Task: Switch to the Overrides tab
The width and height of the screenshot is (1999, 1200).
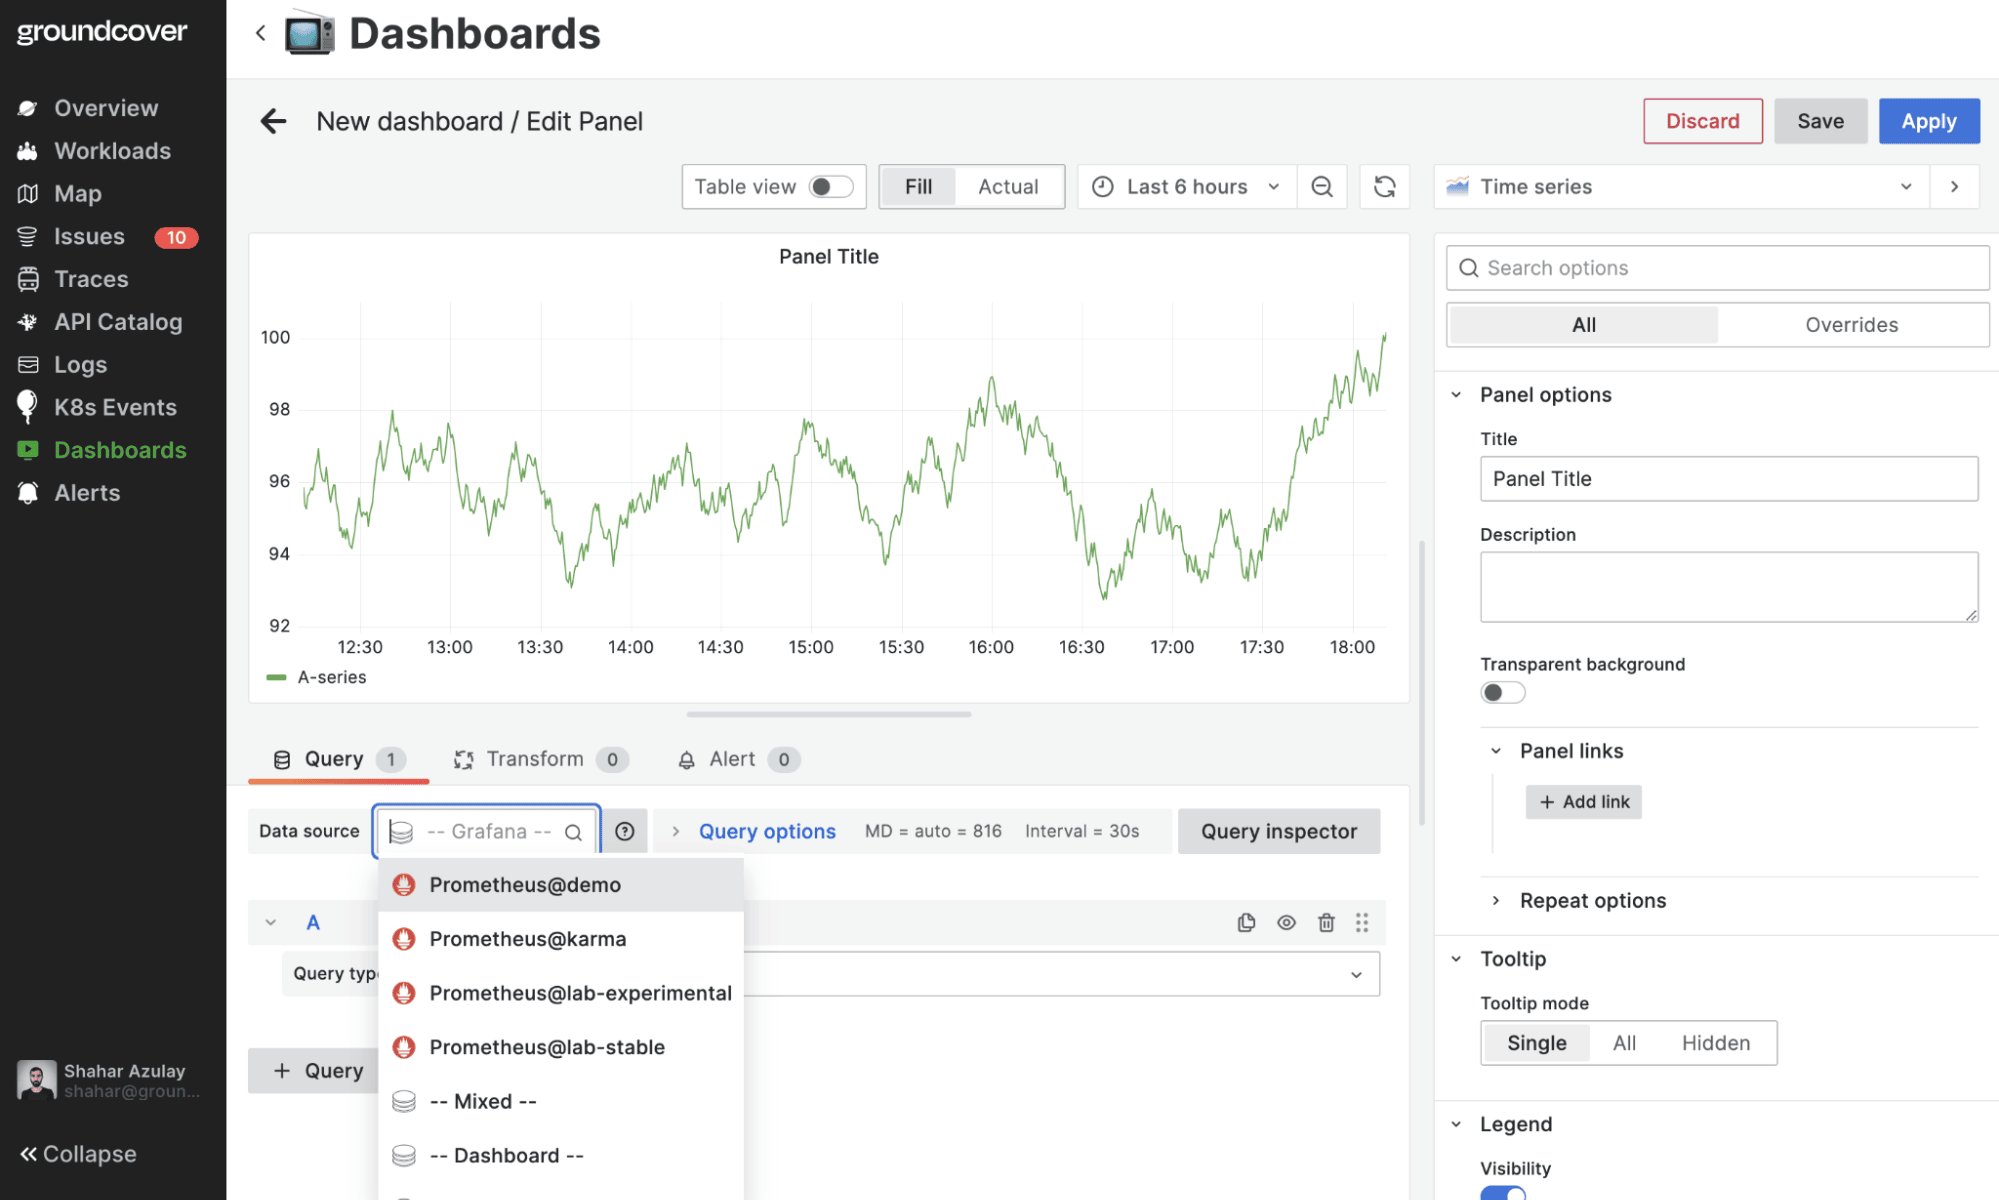Action: coord(1851,324)
